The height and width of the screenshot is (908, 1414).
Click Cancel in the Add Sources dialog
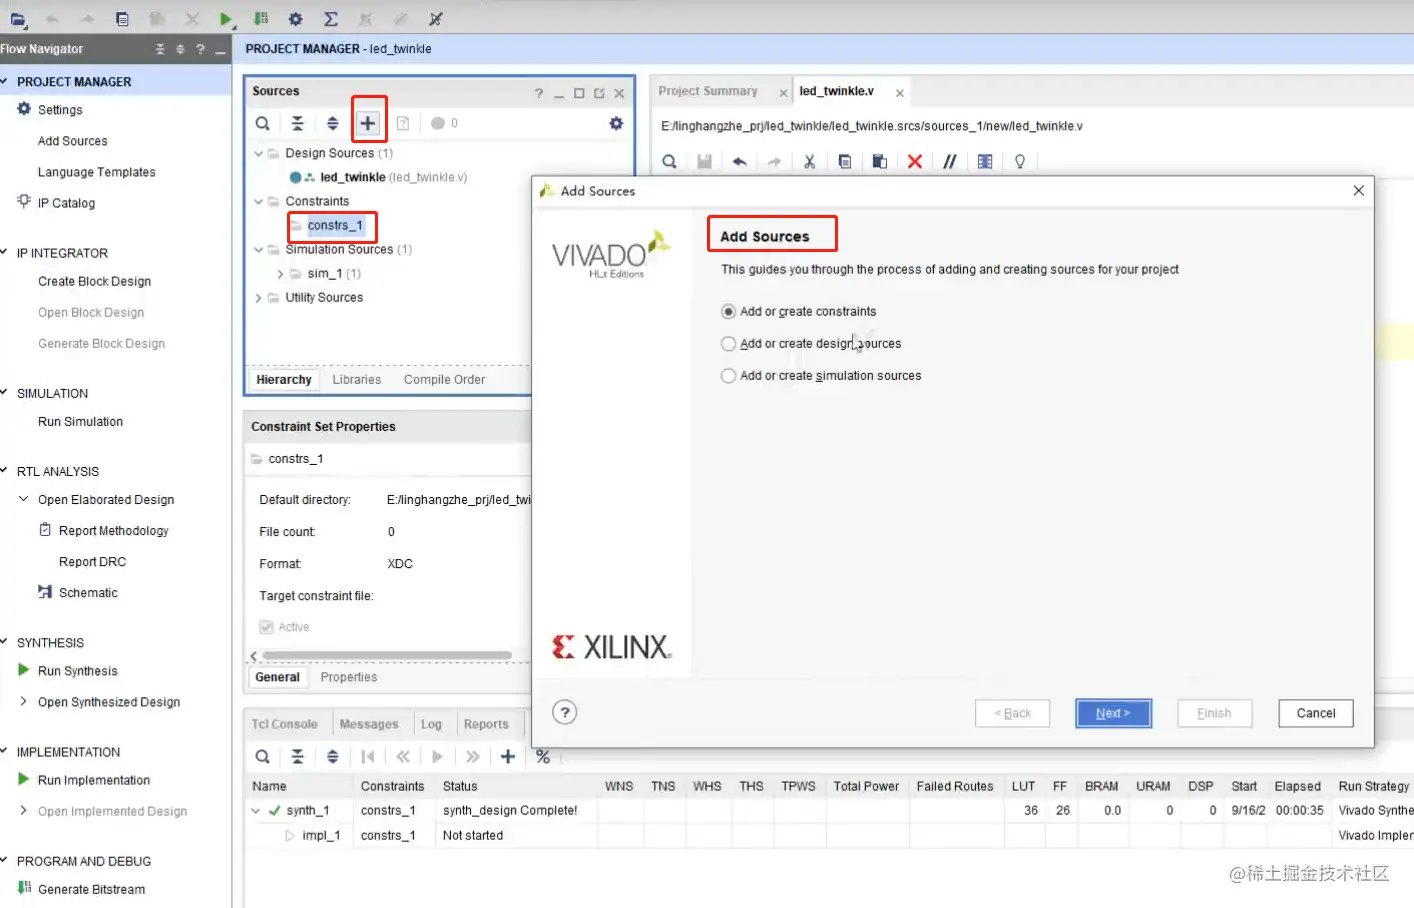[1316, 713]
